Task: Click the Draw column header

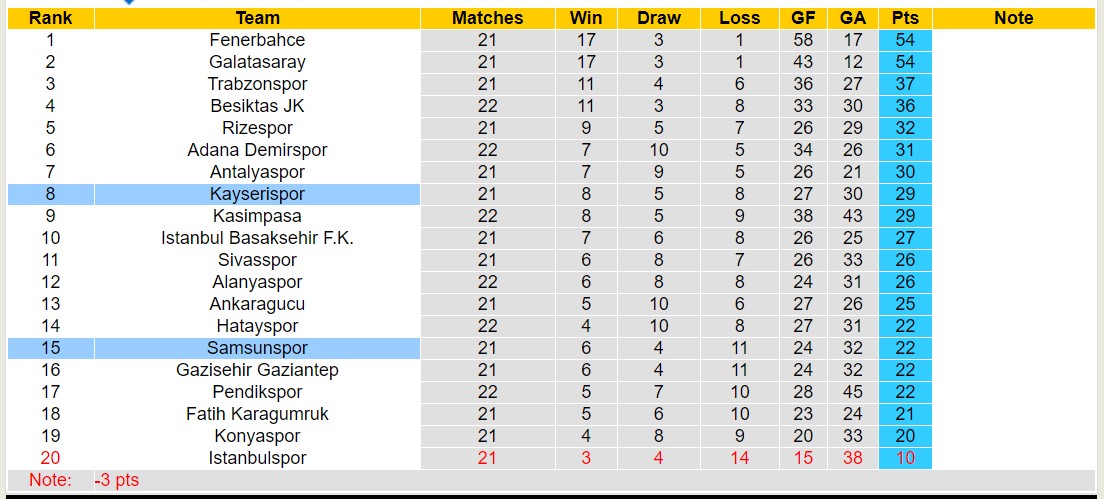Action: (659, 18)
